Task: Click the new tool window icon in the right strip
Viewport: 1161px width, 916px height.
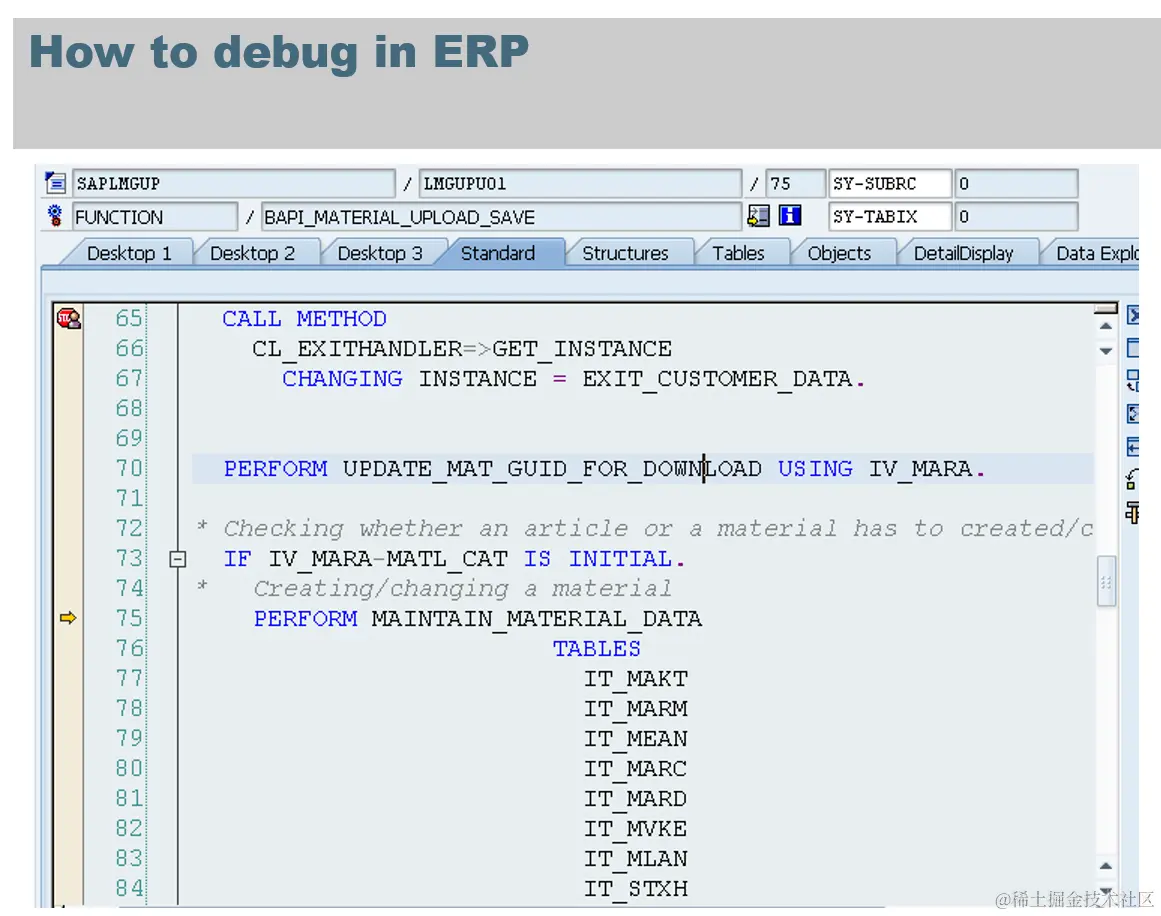Action: point(1133,348)
